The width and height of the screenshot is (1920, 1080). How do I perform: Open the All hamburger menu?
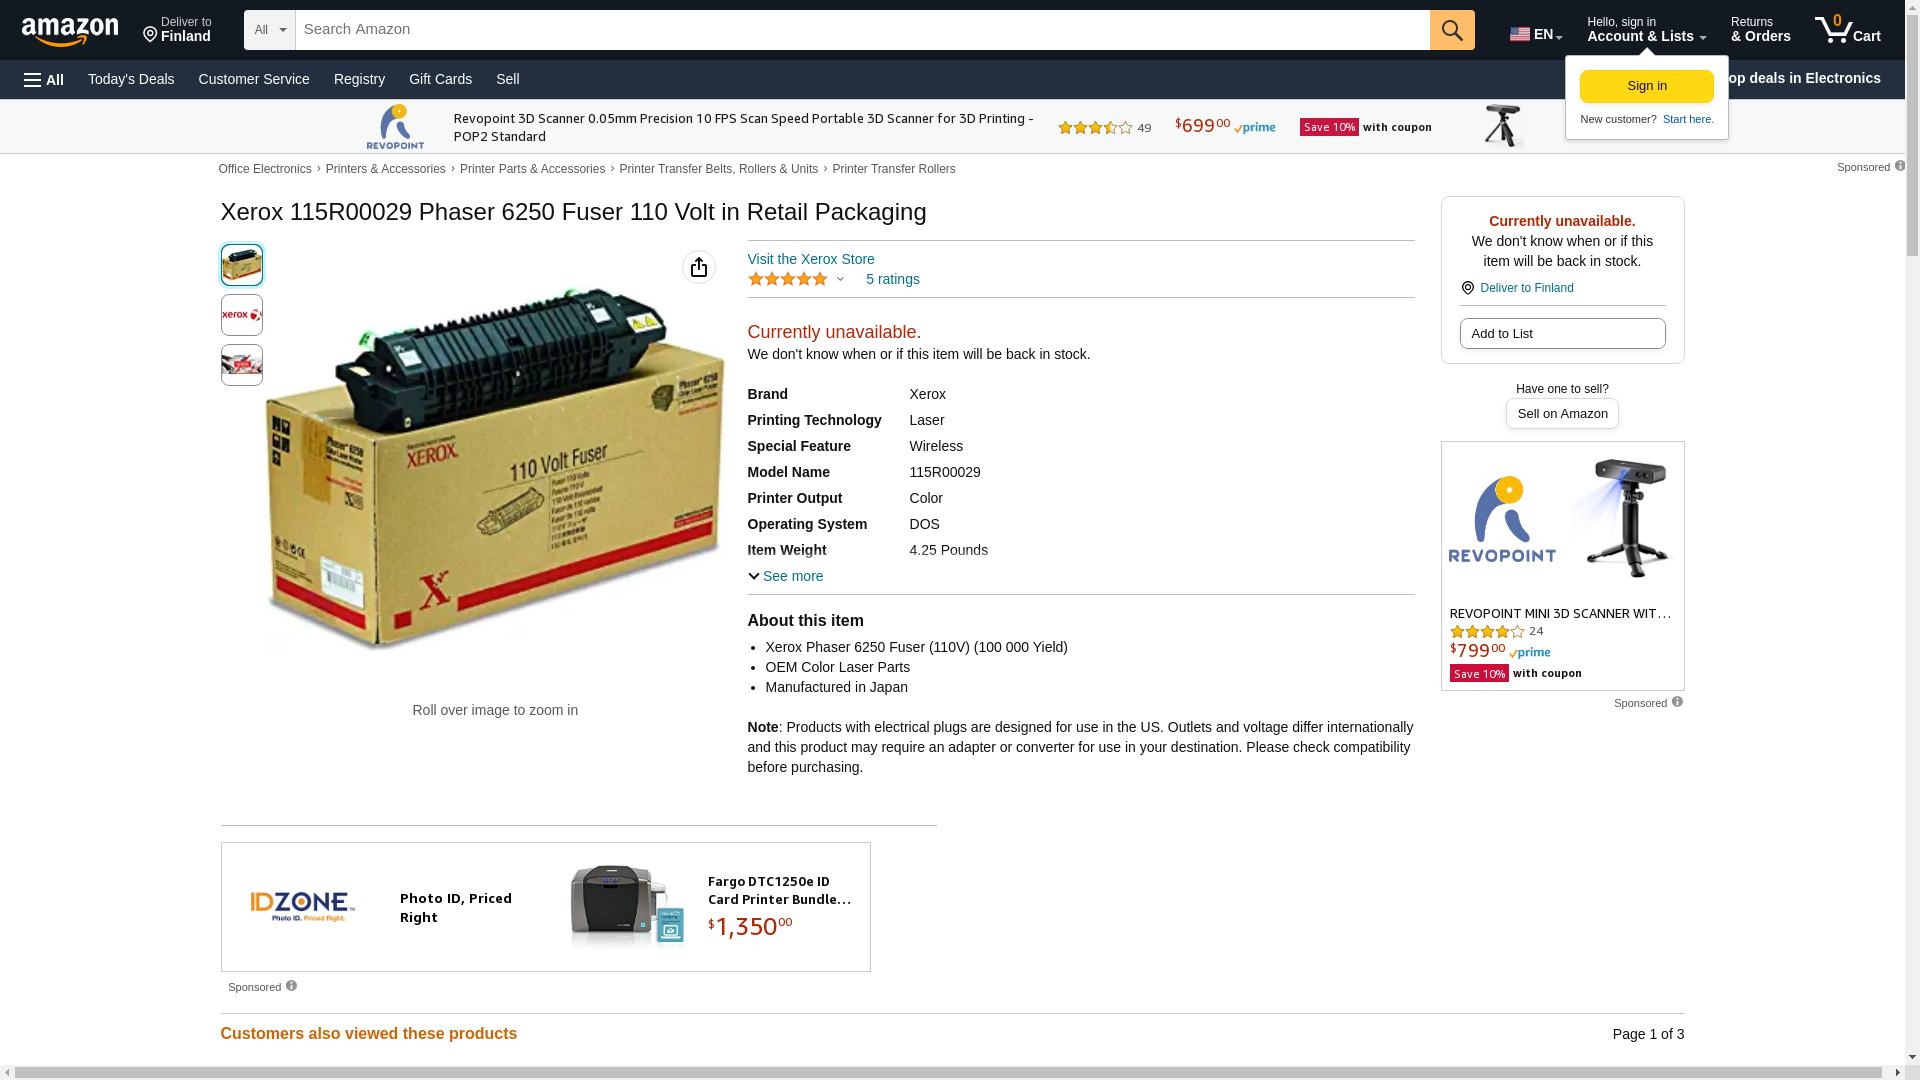pyautogui.click(x=44, y=80)
